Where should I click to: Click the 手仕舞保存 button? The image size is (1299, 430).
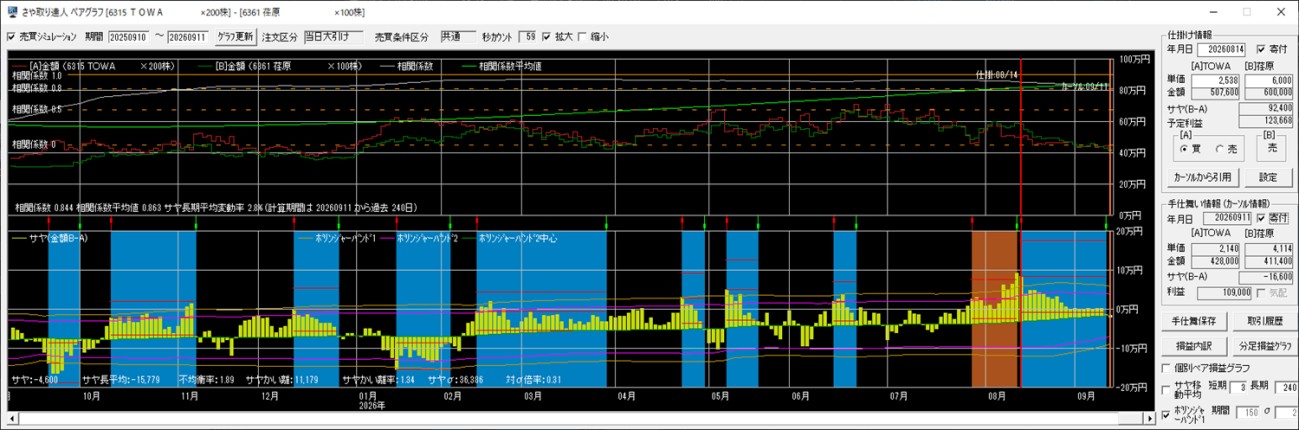point(1195,322)
